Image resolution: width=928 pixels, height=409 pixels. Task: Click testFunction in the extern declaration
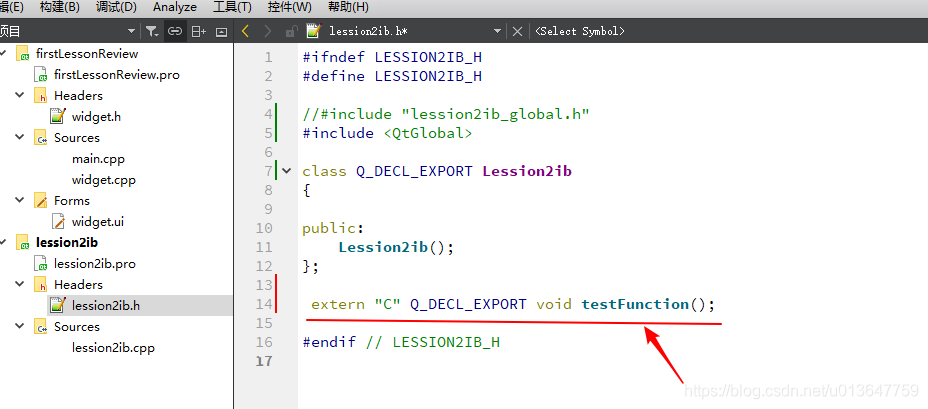pyautogui.click(x=635, y=304)
